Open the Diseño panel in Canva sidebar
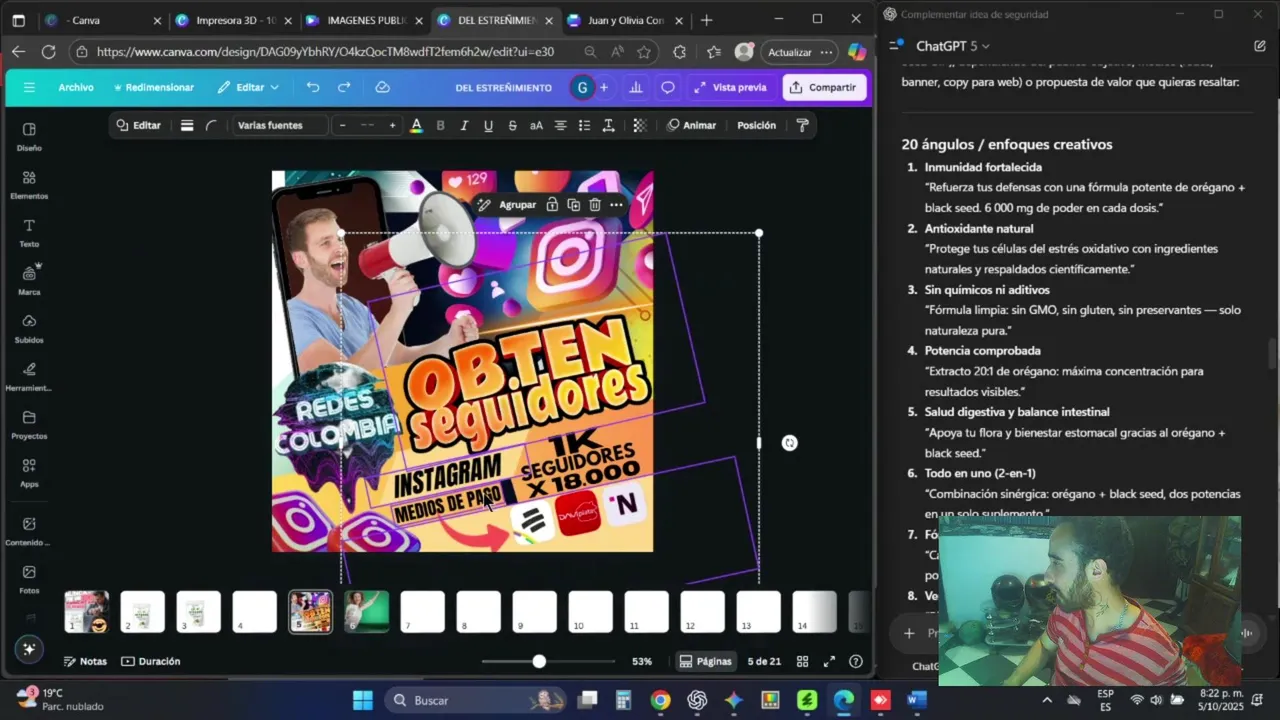Screen dimensions: 1280x720 point(29,136)
